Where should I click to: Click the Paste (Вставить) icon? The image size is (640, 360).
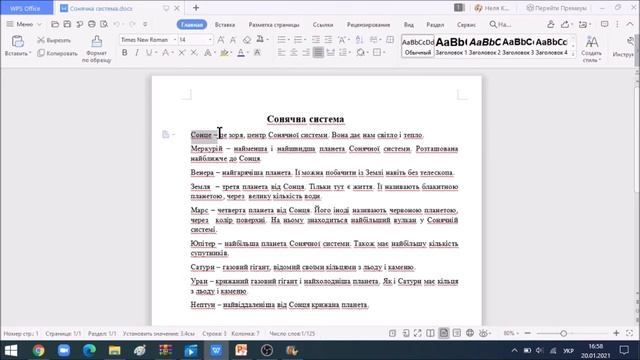[x=18, y=41]
